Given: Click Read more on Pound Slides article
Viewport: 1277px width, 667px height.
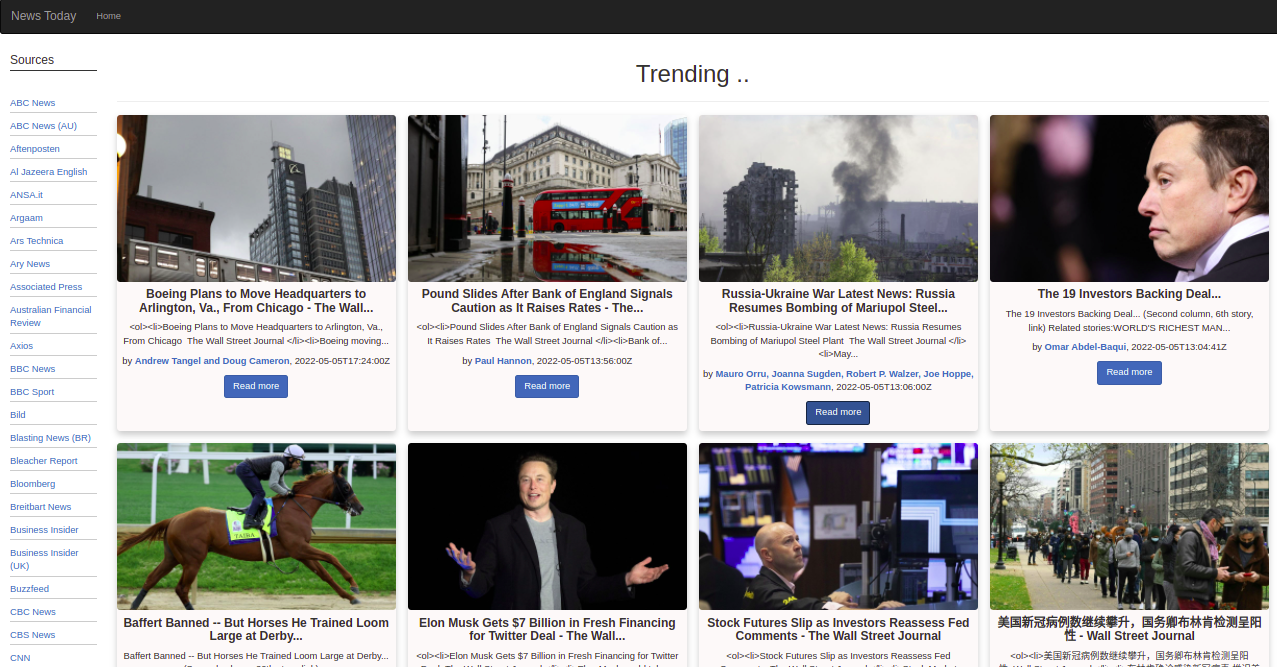Looking at the screenshot, I should tap(547, 386).
